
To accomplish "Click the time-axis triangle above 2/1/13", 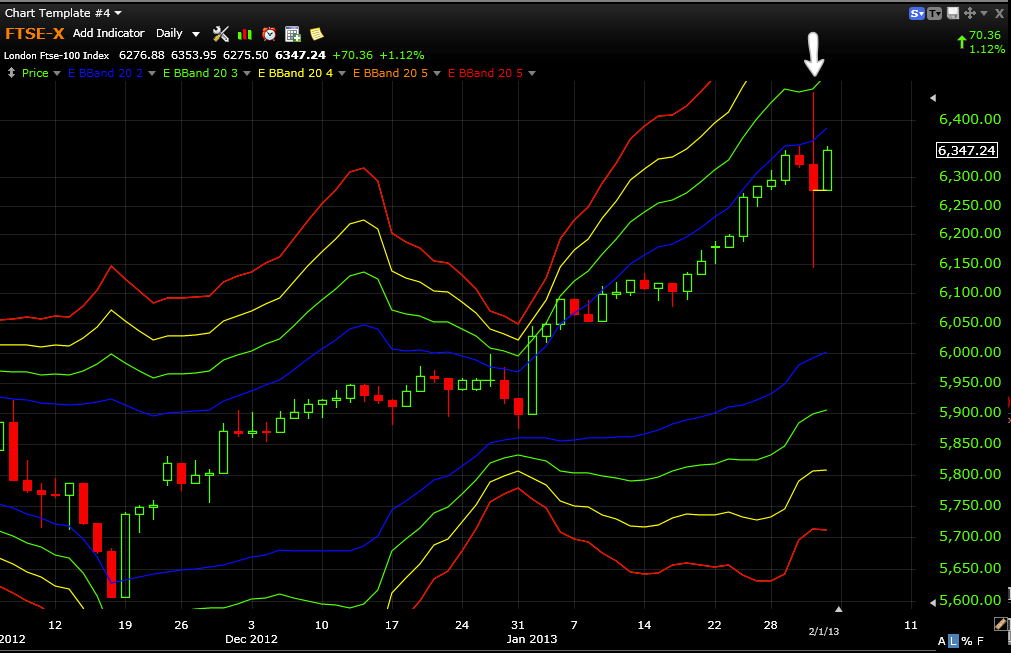I will pyautogui.click(x=838, y=609).
